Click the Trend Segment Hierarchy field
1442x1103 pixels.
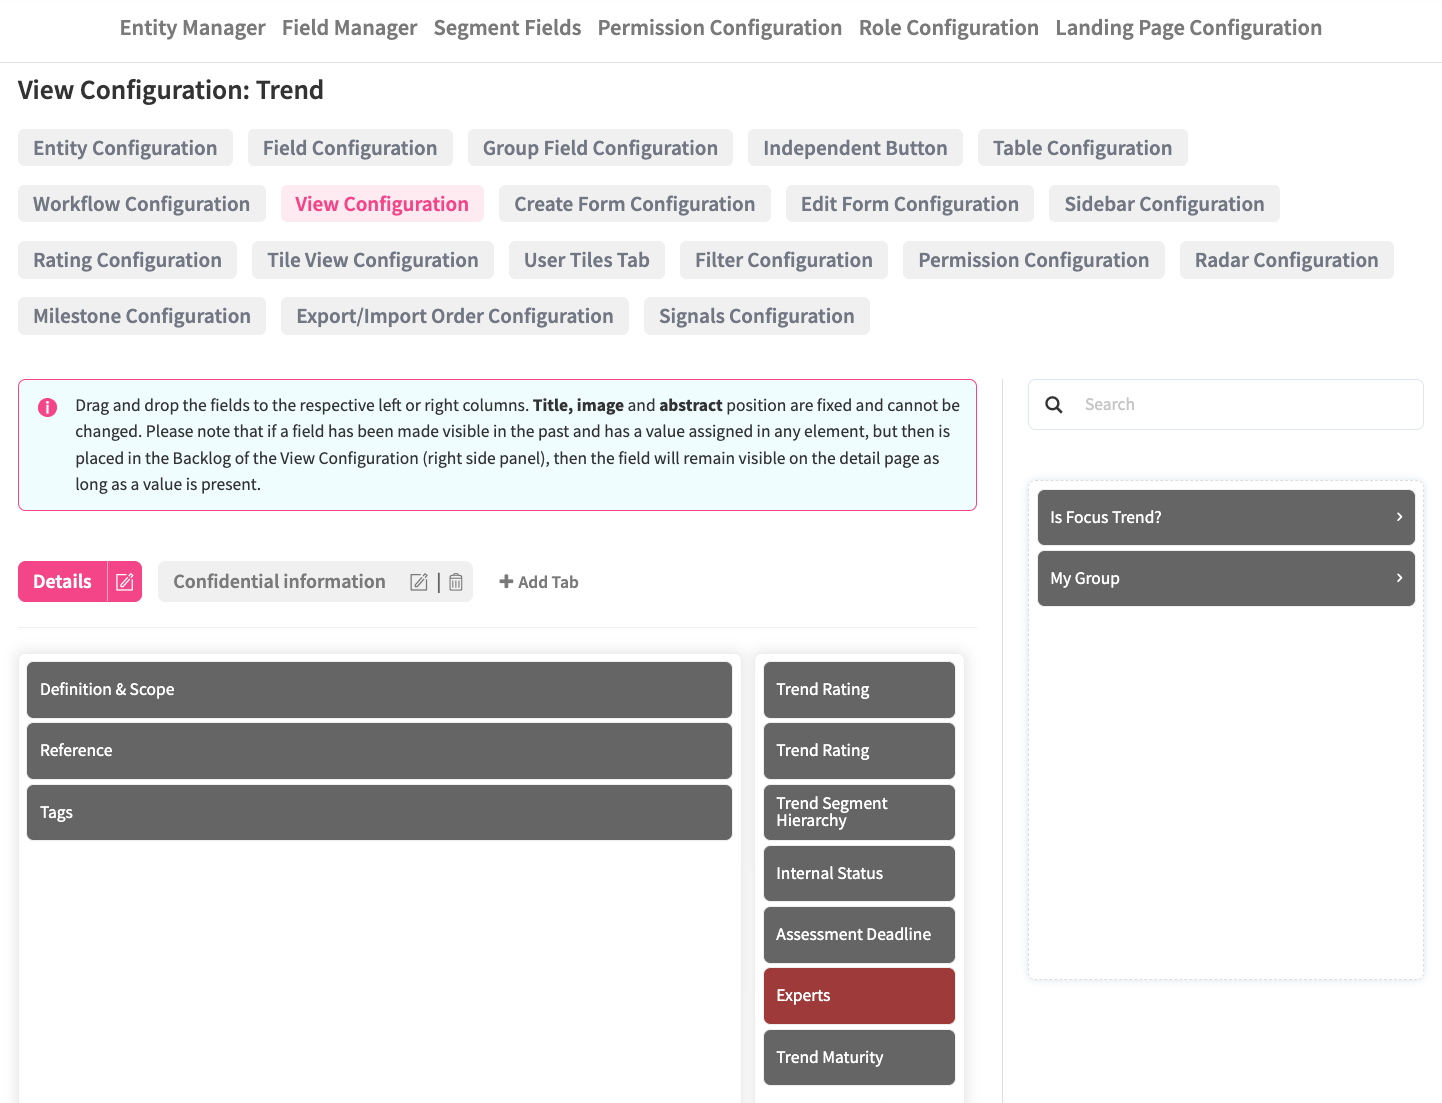859,812
